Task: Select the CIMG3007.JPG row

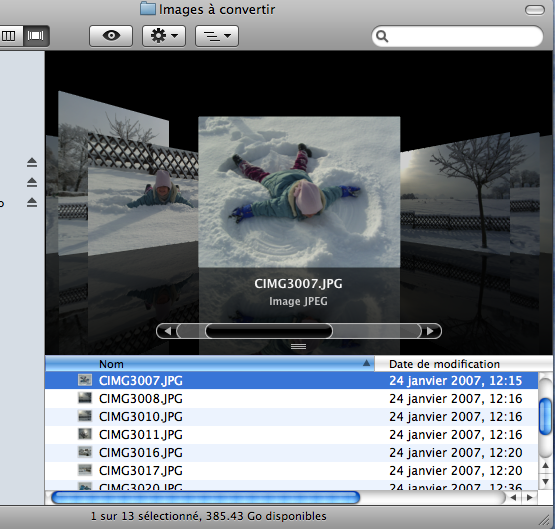Action: [x=291, y=380]
